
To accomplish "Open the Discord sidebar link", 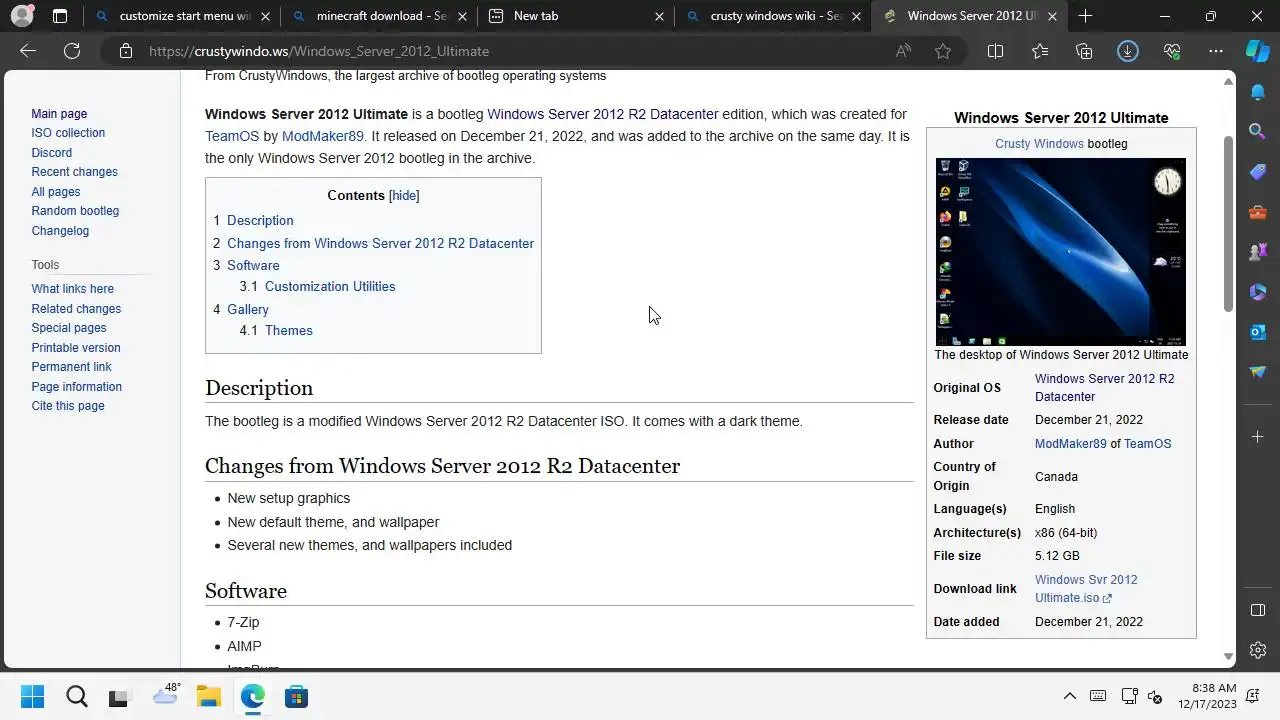I will click(x=52, y=153).
